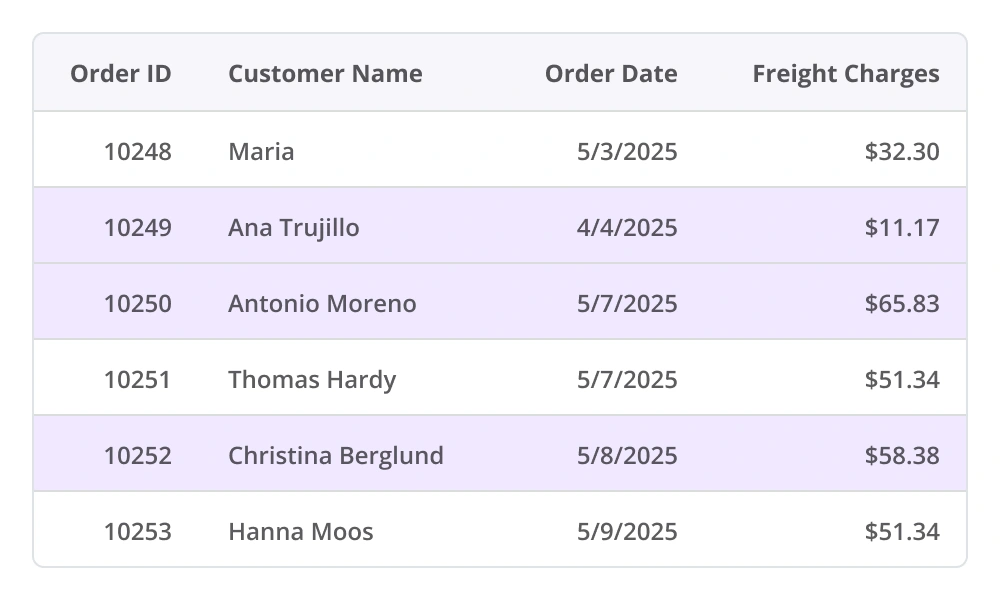Click the Order Date column header
The width and height of the screenshot is (1000, 600).
(x=610, y=74)
